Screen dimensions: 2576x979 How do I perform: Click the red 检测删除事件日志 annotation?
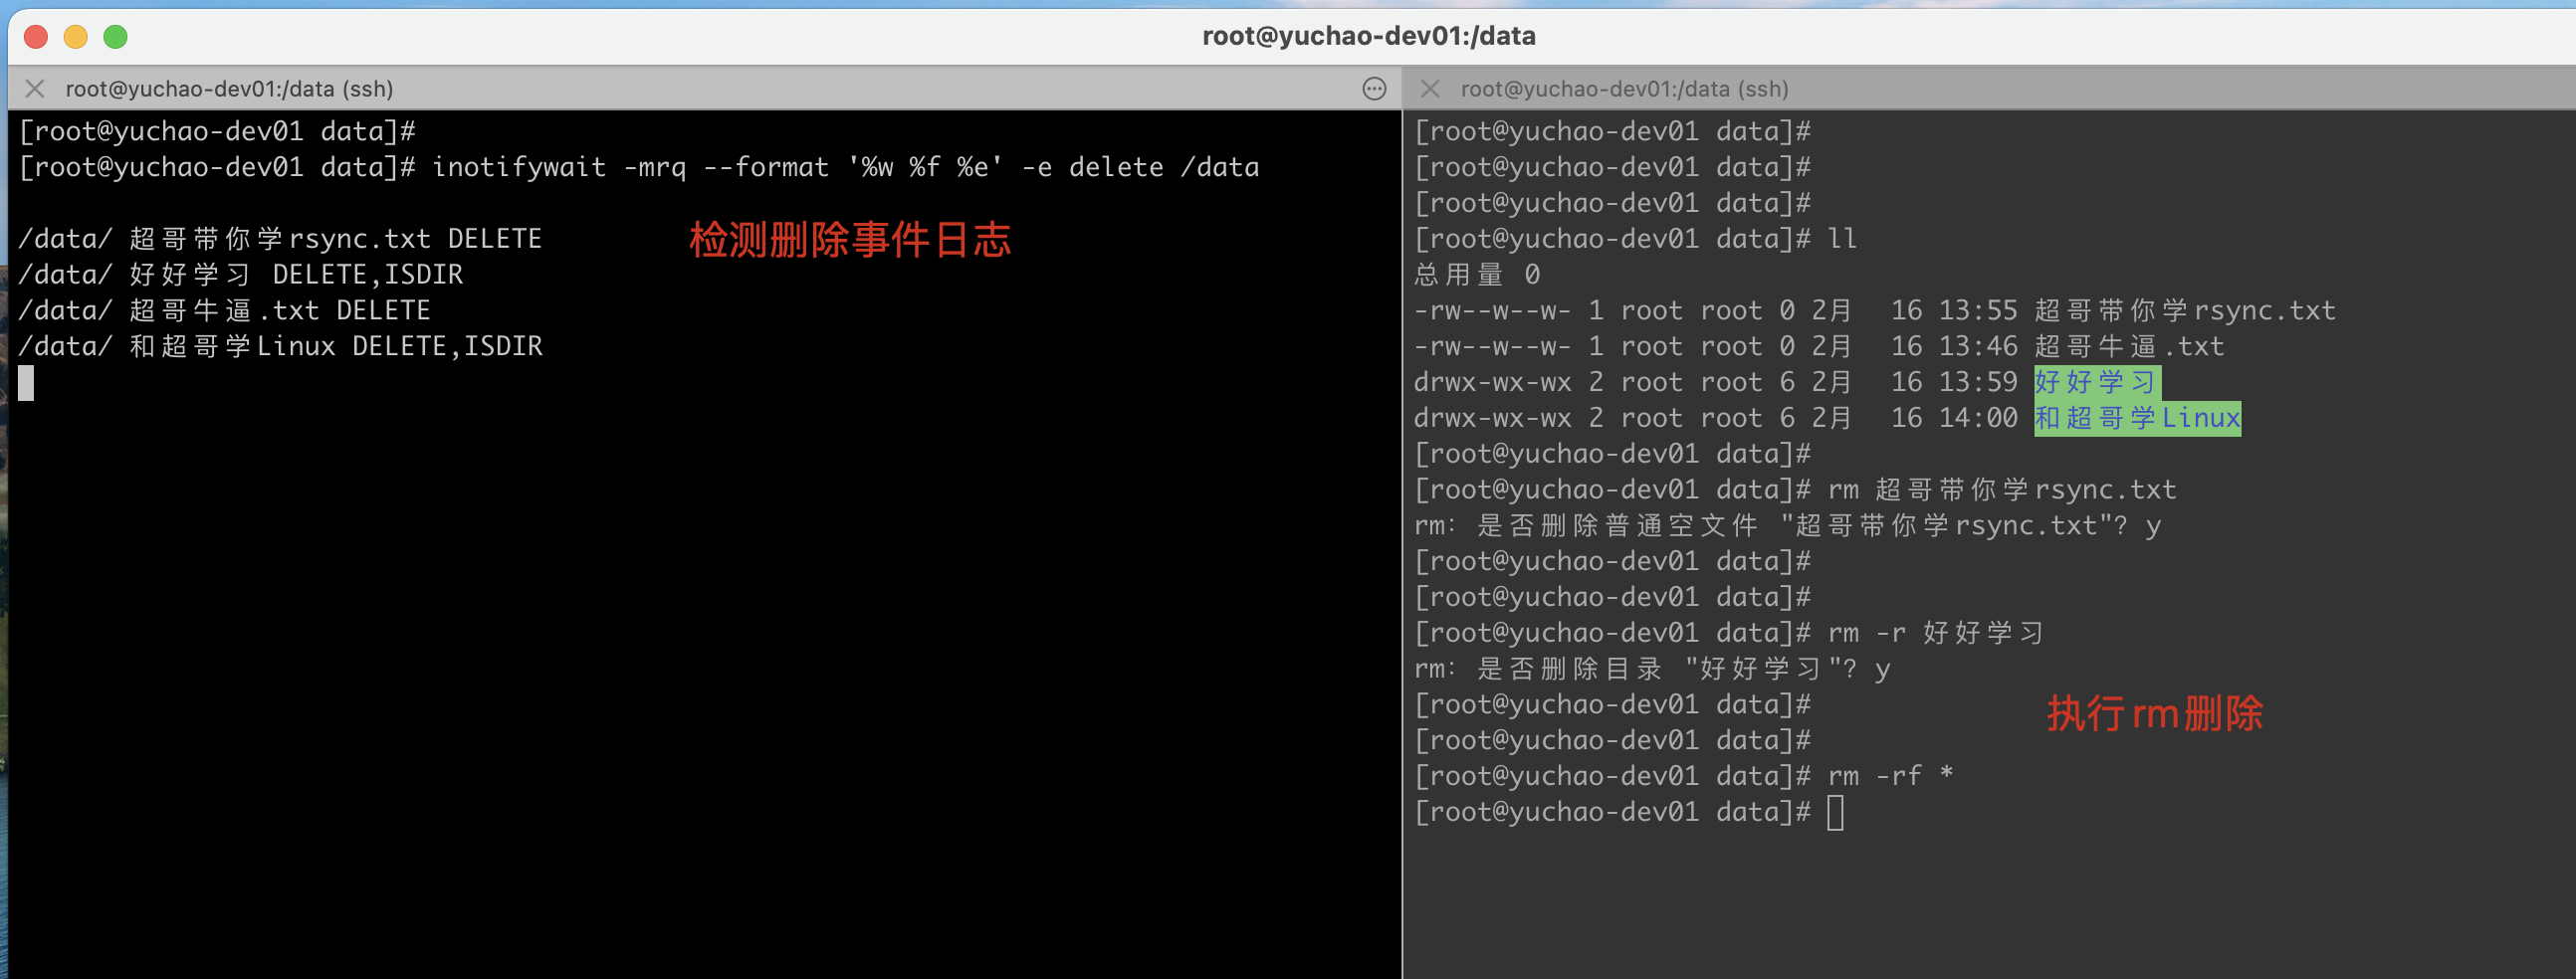pos(849,240)
